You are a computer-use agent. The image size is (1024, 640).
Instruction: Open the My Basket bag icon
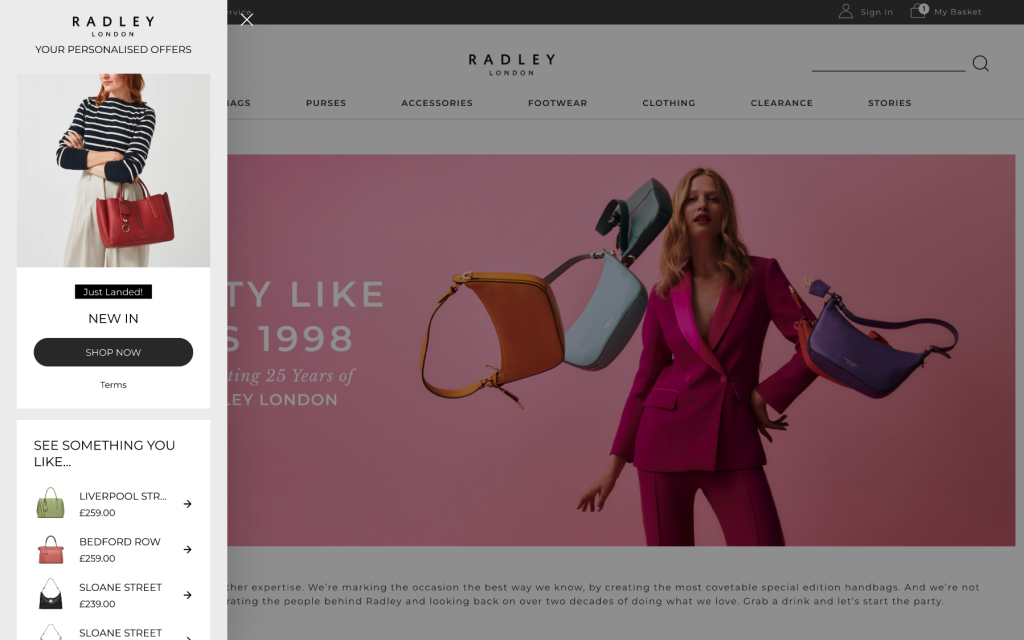coord(919,10)
